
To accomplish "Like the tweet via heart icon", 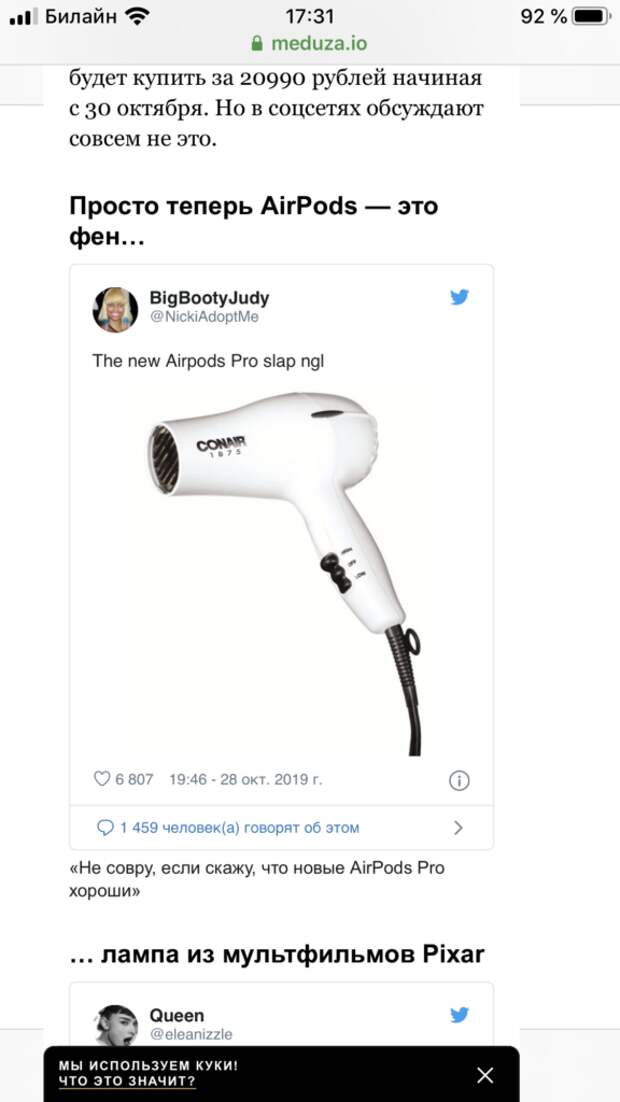I will point(102,779).
